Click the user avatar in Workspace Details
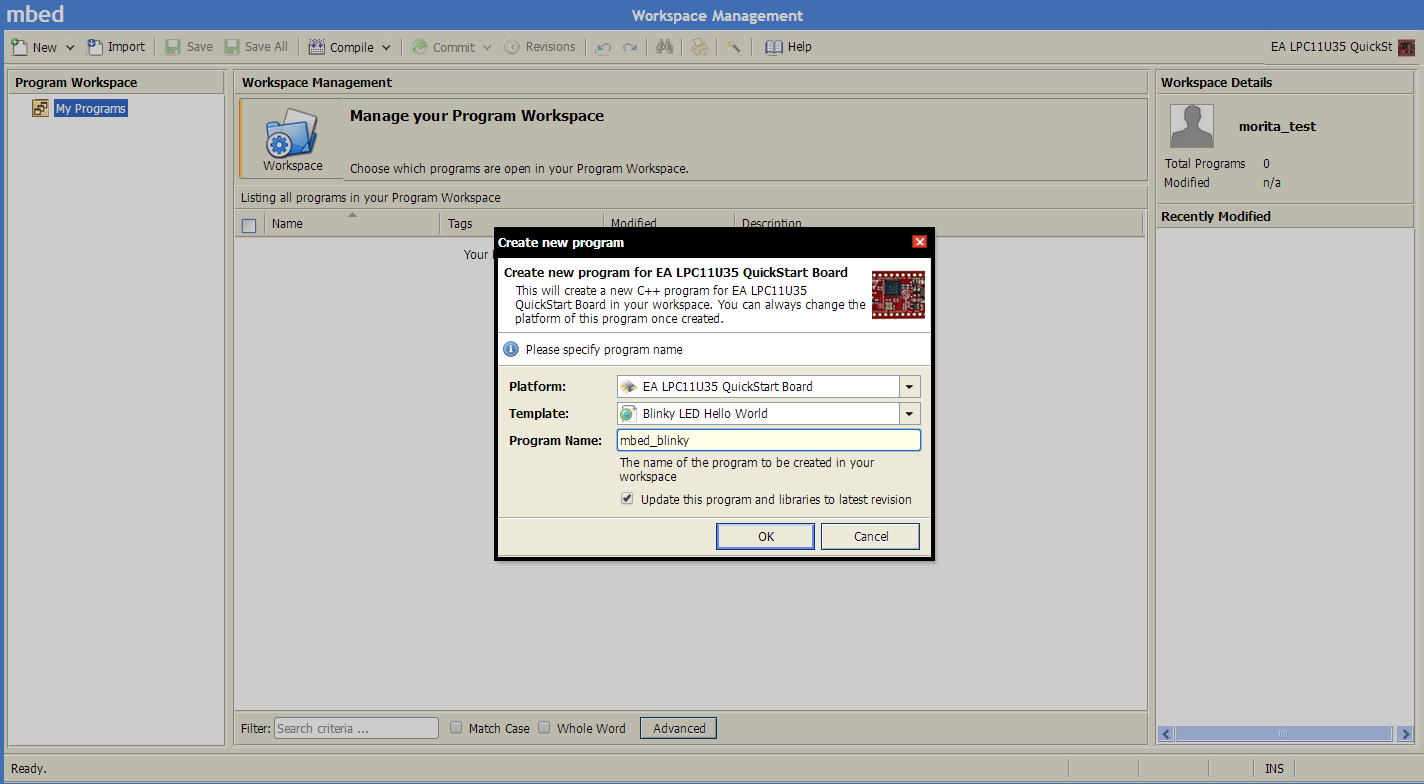 tap(1191, 126)
